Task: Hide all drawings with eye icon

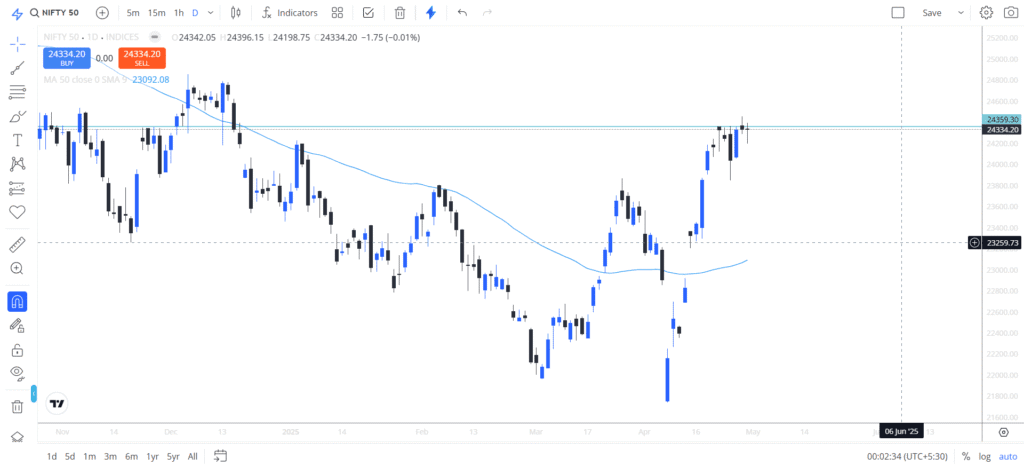Action: pyautogui.click(x=18, y=373)
